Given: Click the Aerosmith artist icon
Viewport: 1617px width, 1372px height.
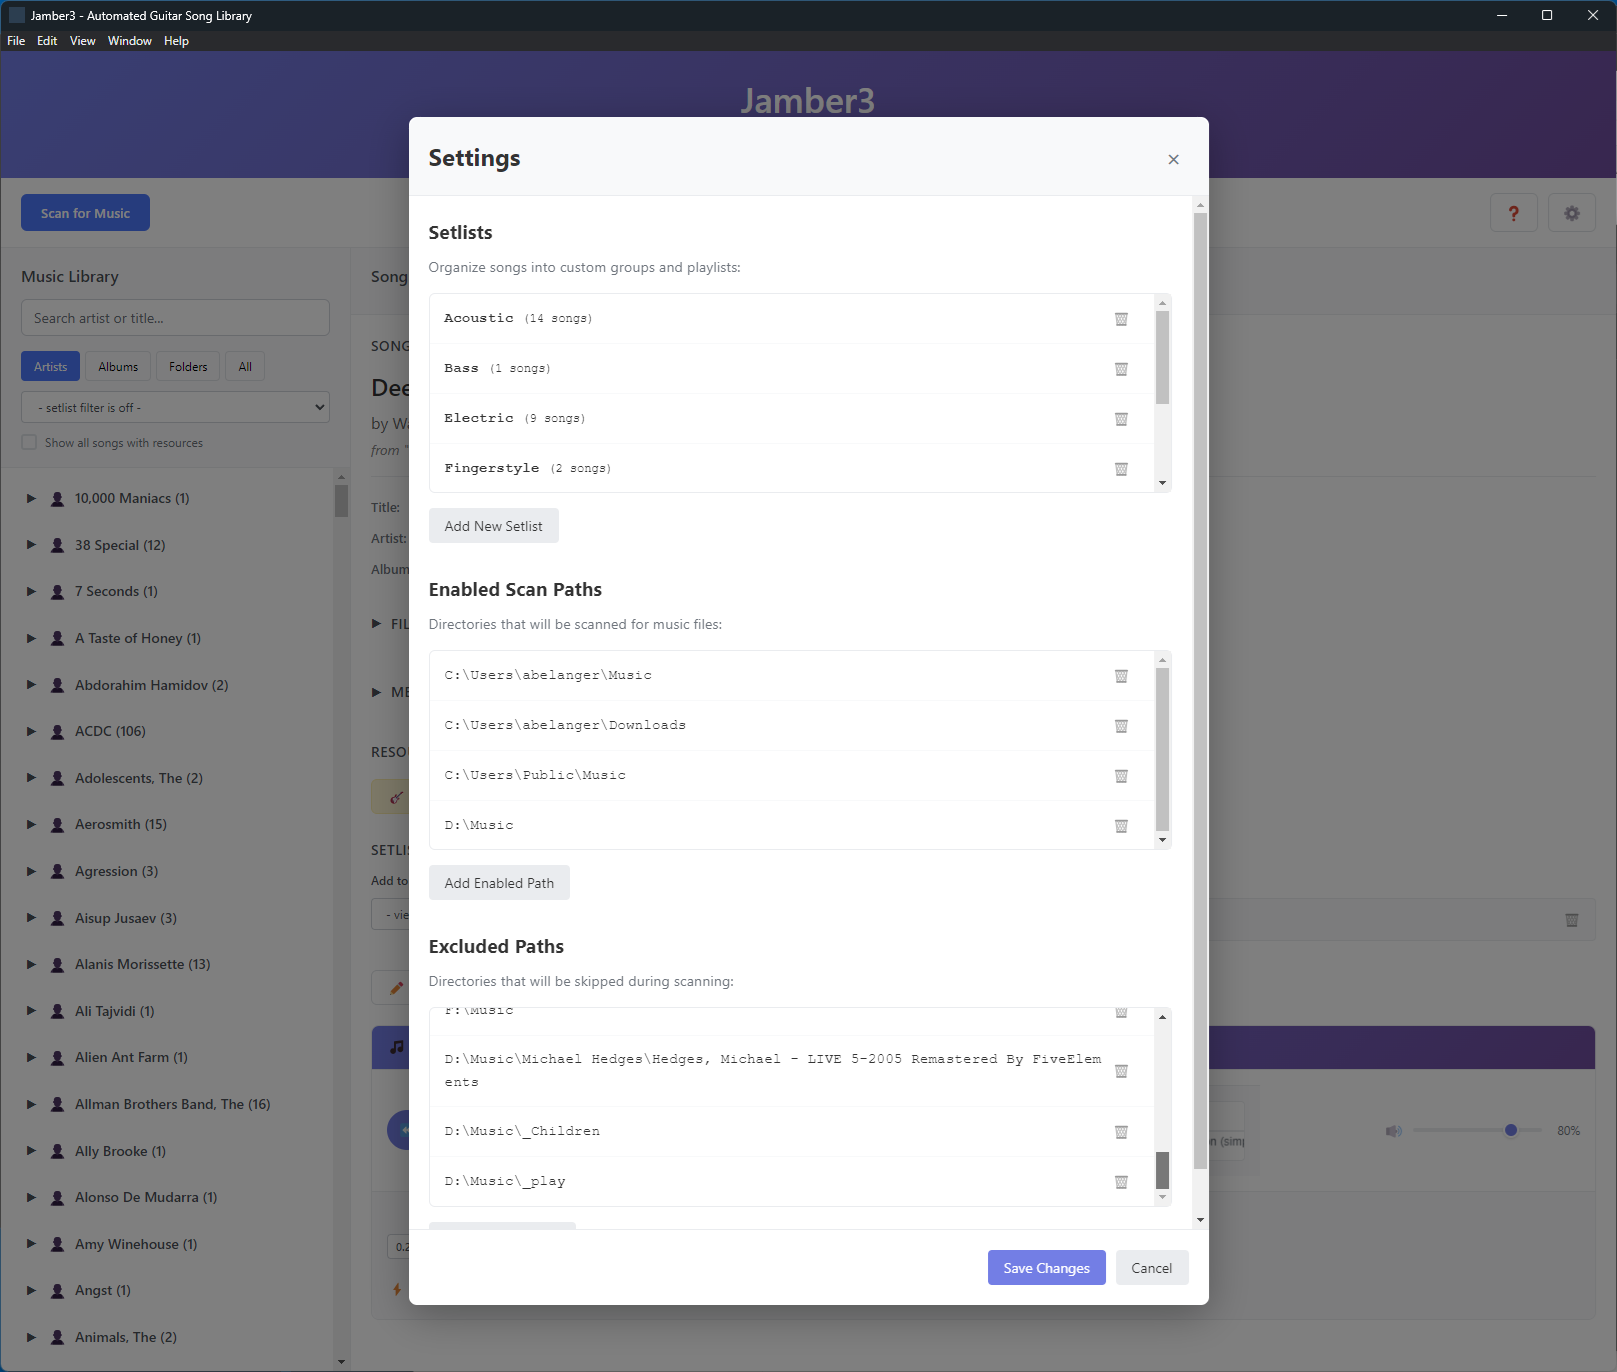Looking at the screenshot, I should [58, 825].
